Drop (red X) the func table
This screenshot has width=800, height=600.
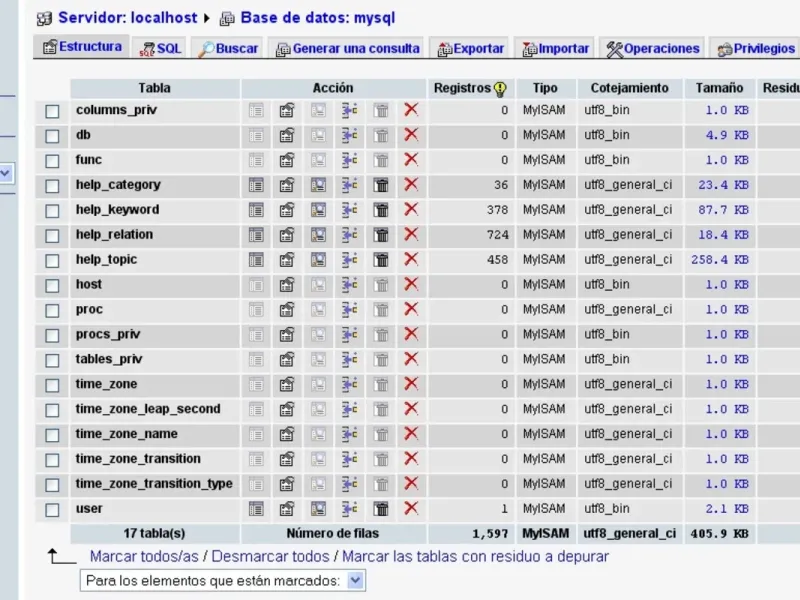coord(411,160)
